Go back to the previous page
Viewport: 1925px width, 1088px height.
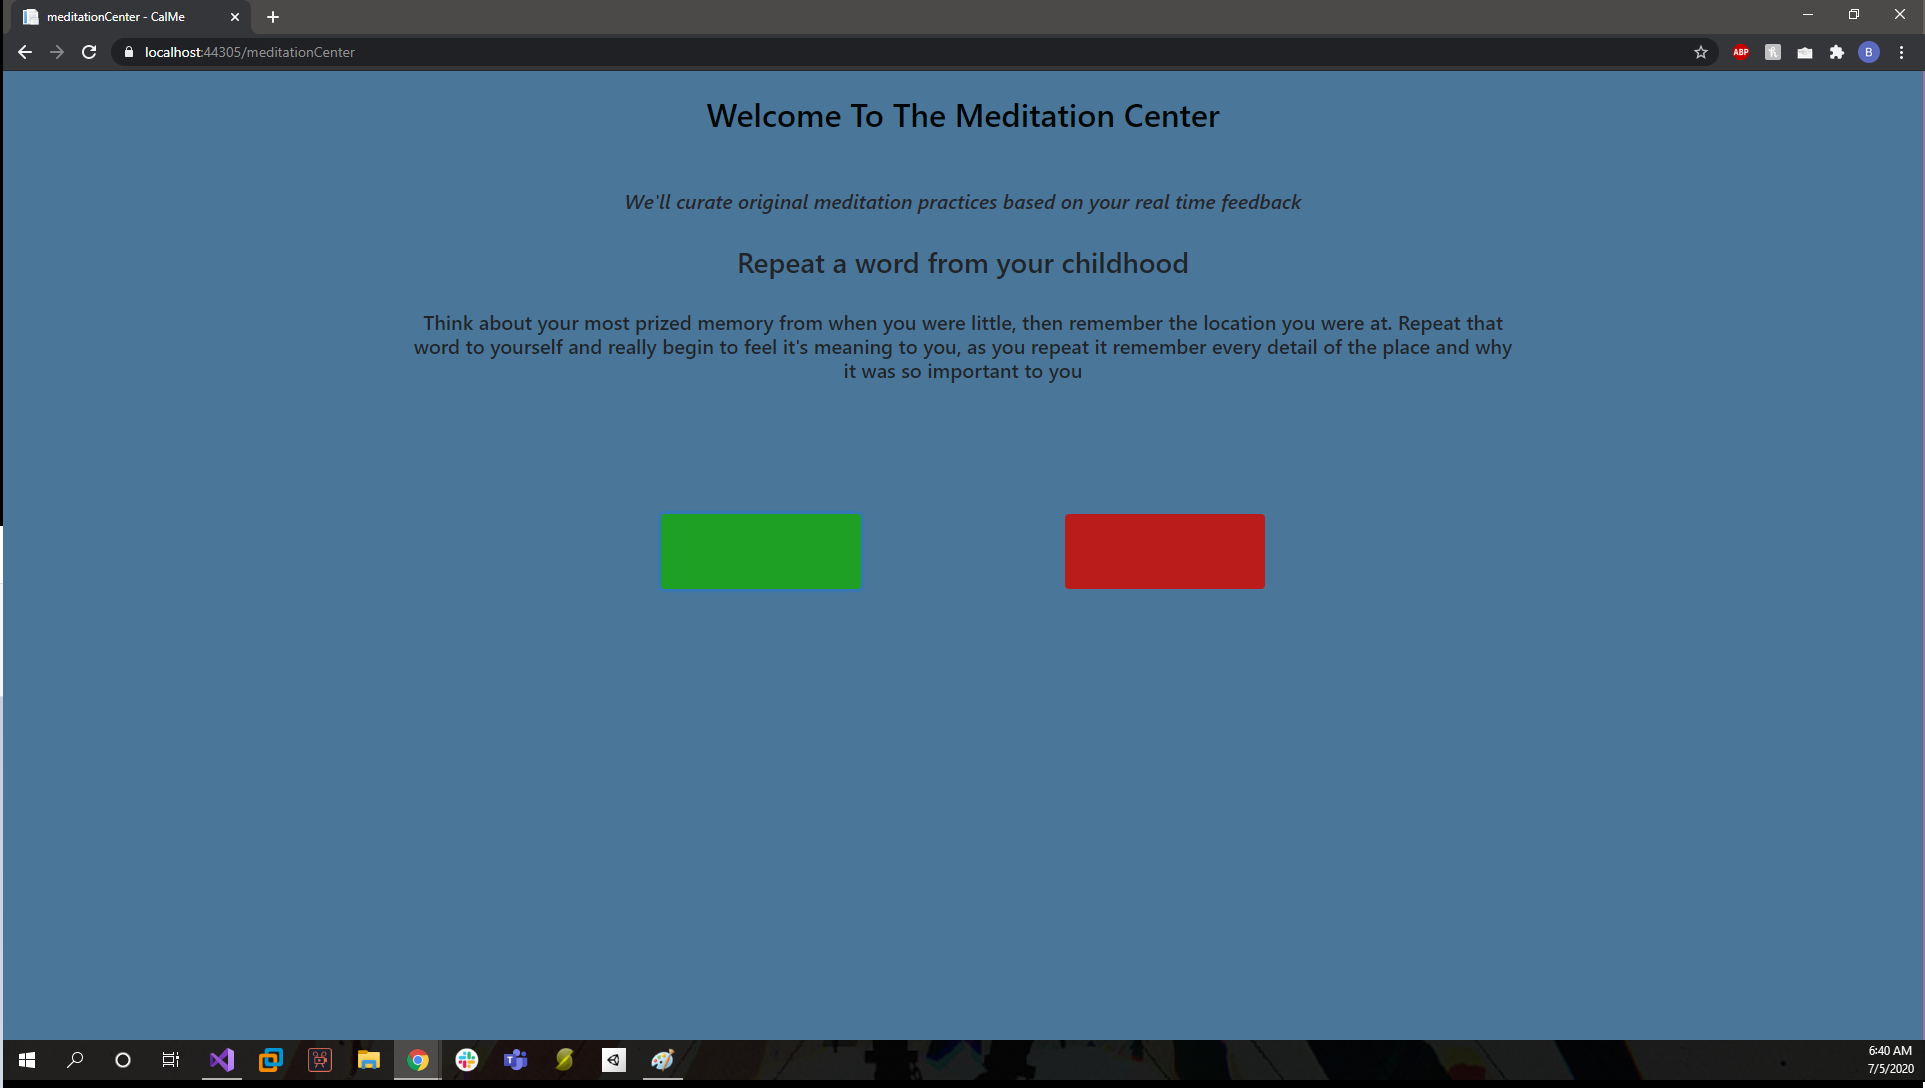tap(25, 52)
